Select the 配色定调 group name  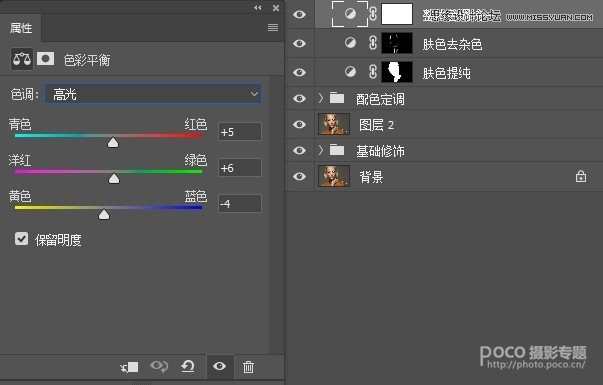point(380,99)
